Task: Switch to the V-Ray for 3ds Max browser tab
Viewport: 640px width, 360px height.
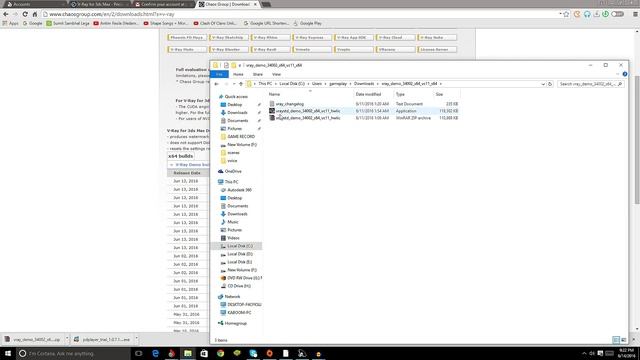Action: 100,4
